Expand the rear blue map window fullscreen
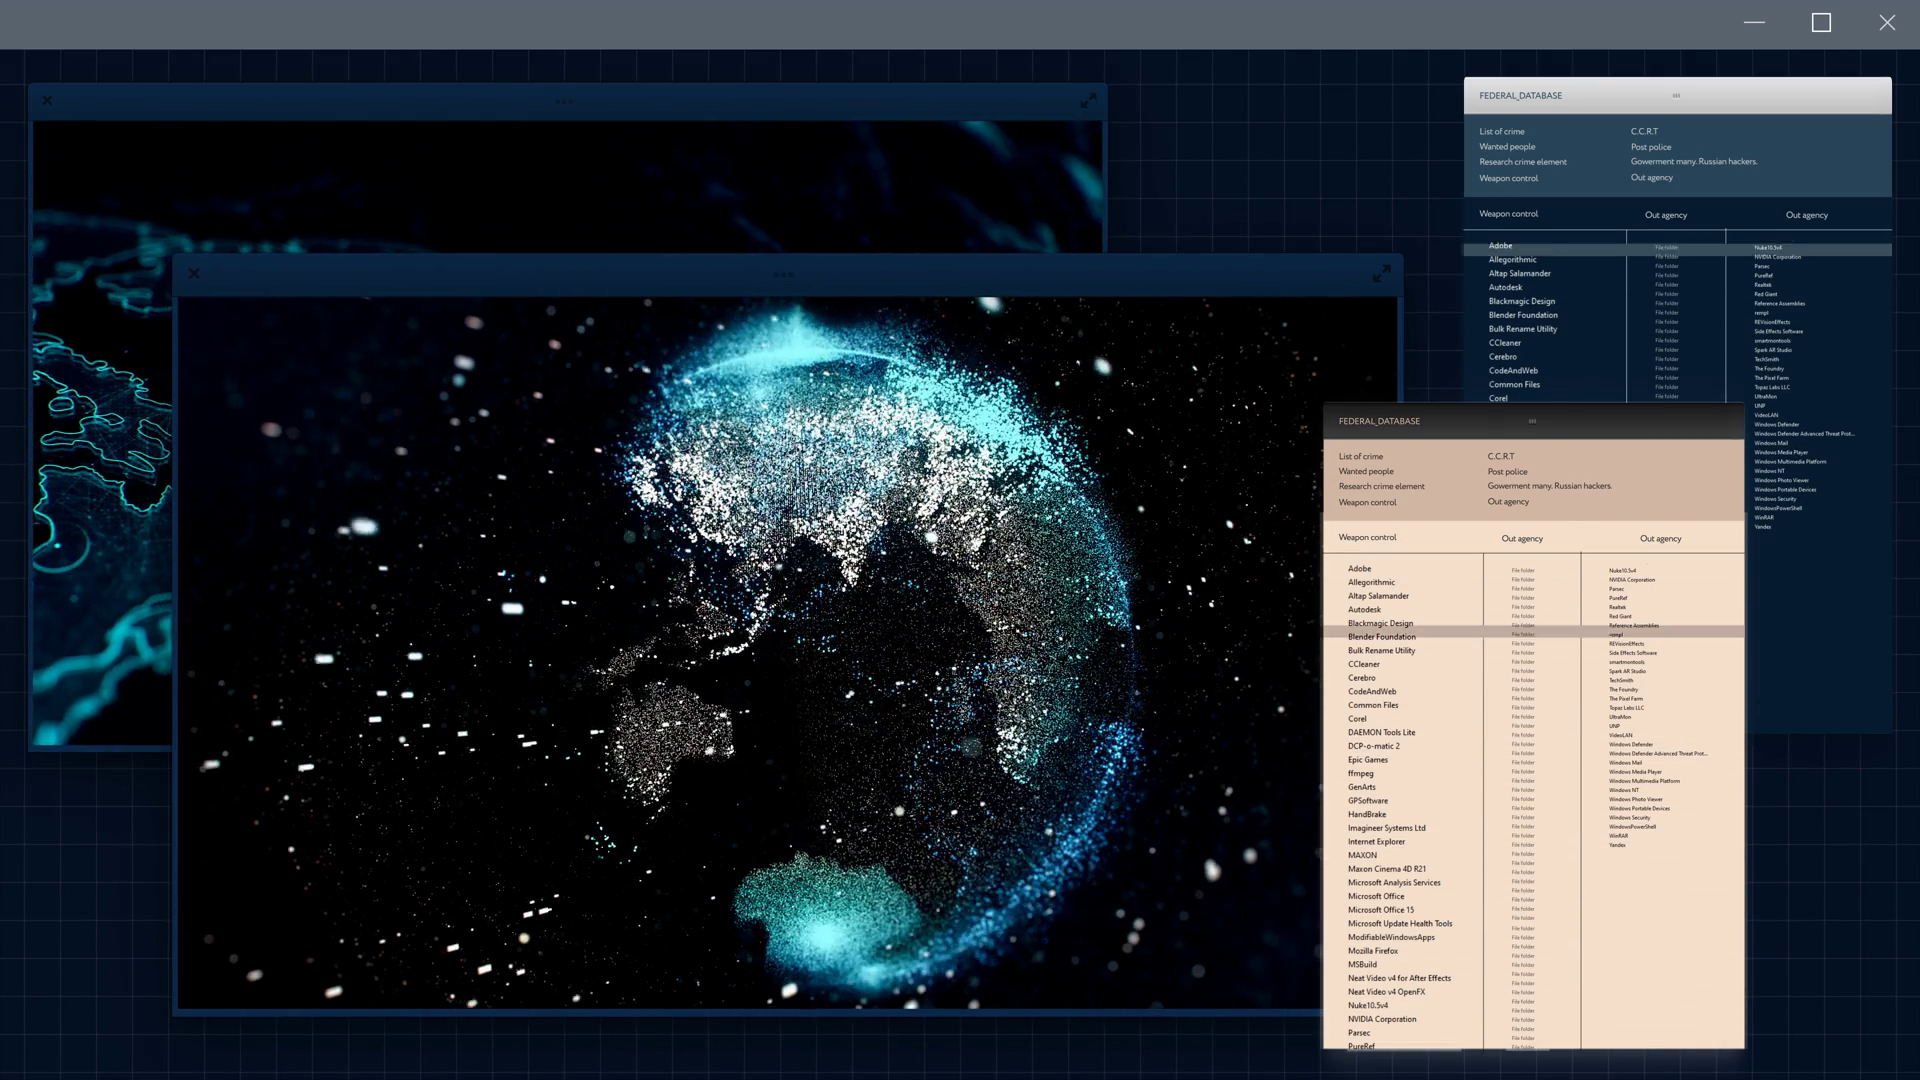 tap(1088, 100)
